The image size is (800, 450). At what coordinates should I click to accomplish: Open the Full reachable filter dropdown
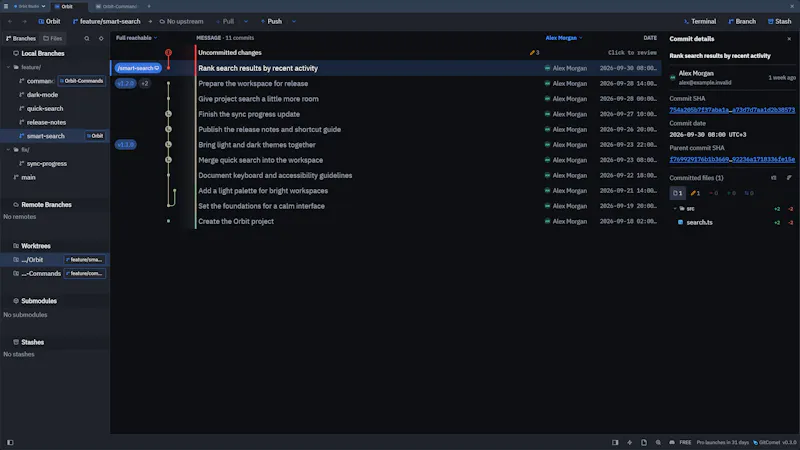tap(136, 38)
